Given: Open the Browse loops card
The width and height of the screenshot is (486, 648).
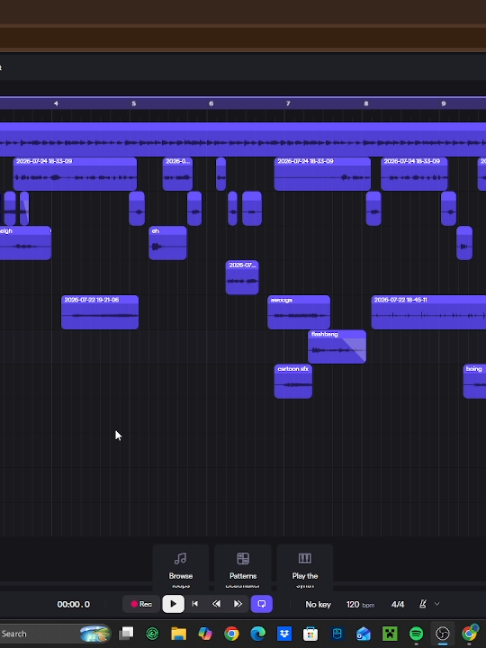Looking at the screenshot, I should coord(181,568).
